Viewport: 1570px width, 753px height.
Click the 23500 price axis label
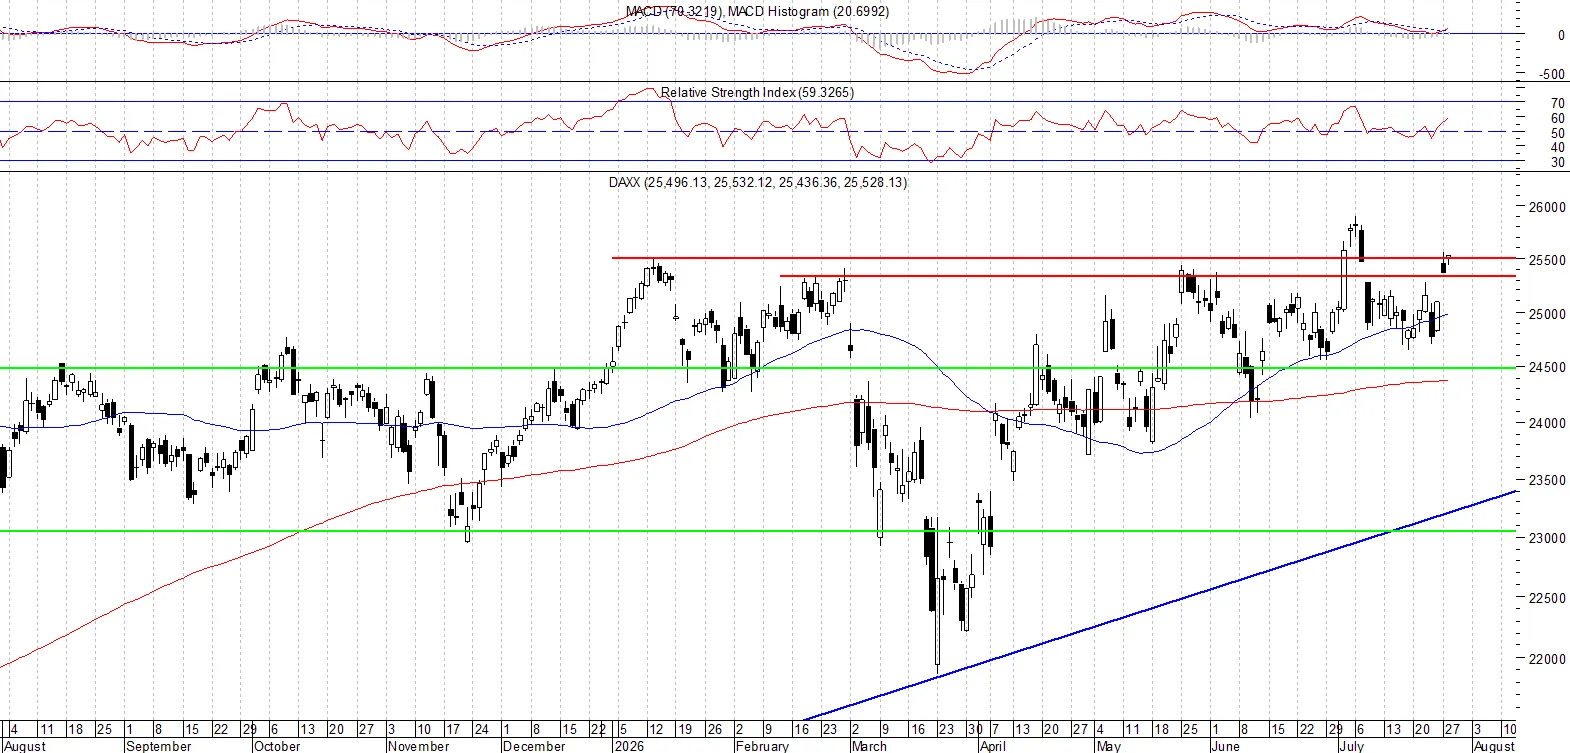[x=1547, y=480]
